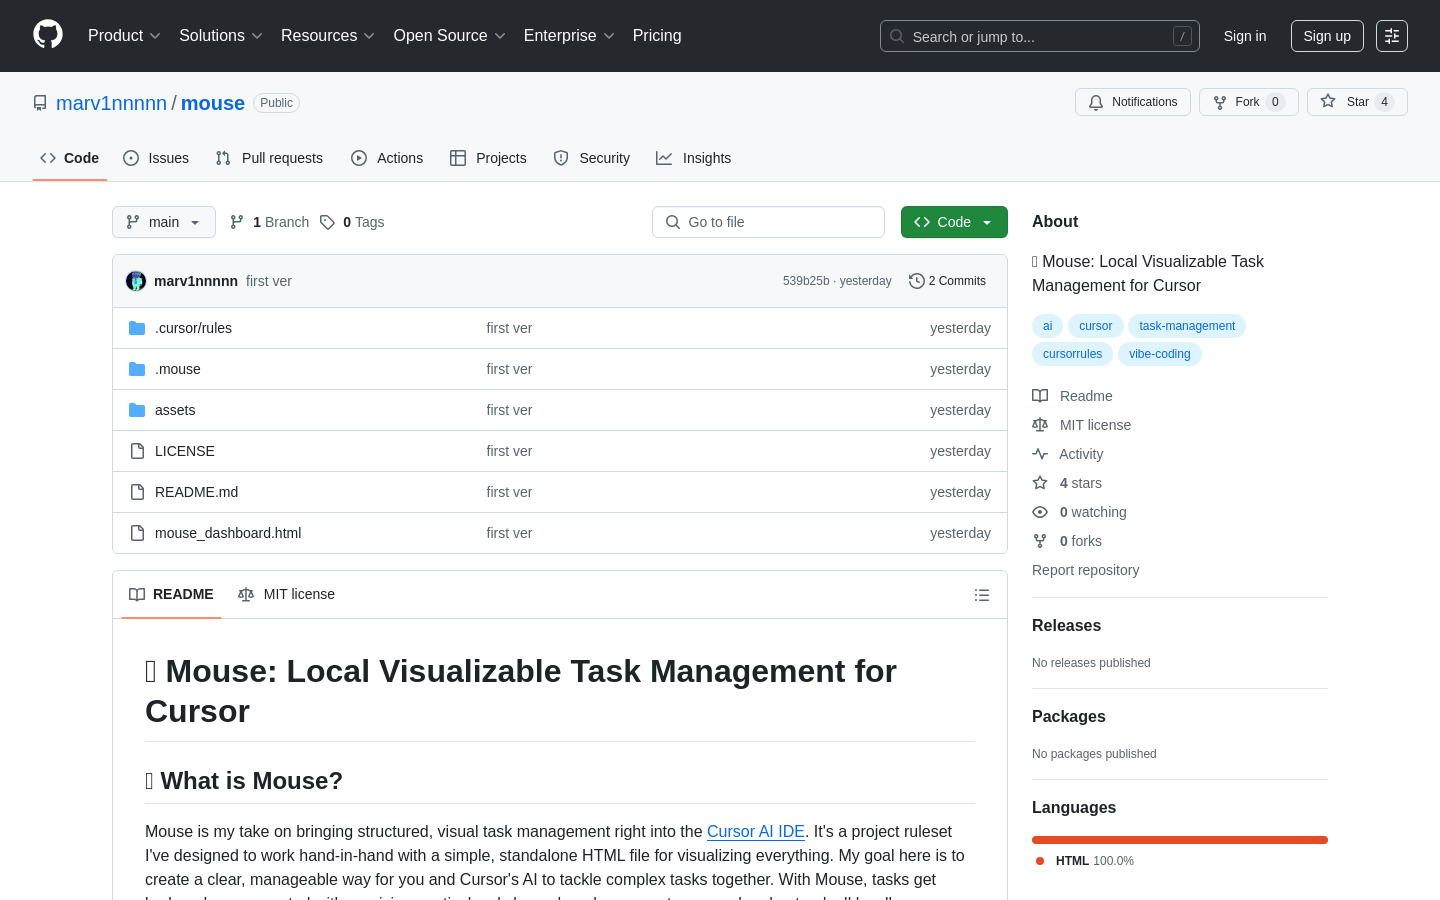
Task: Open the Releases heading link
Action: click(x=1066, y=626)
